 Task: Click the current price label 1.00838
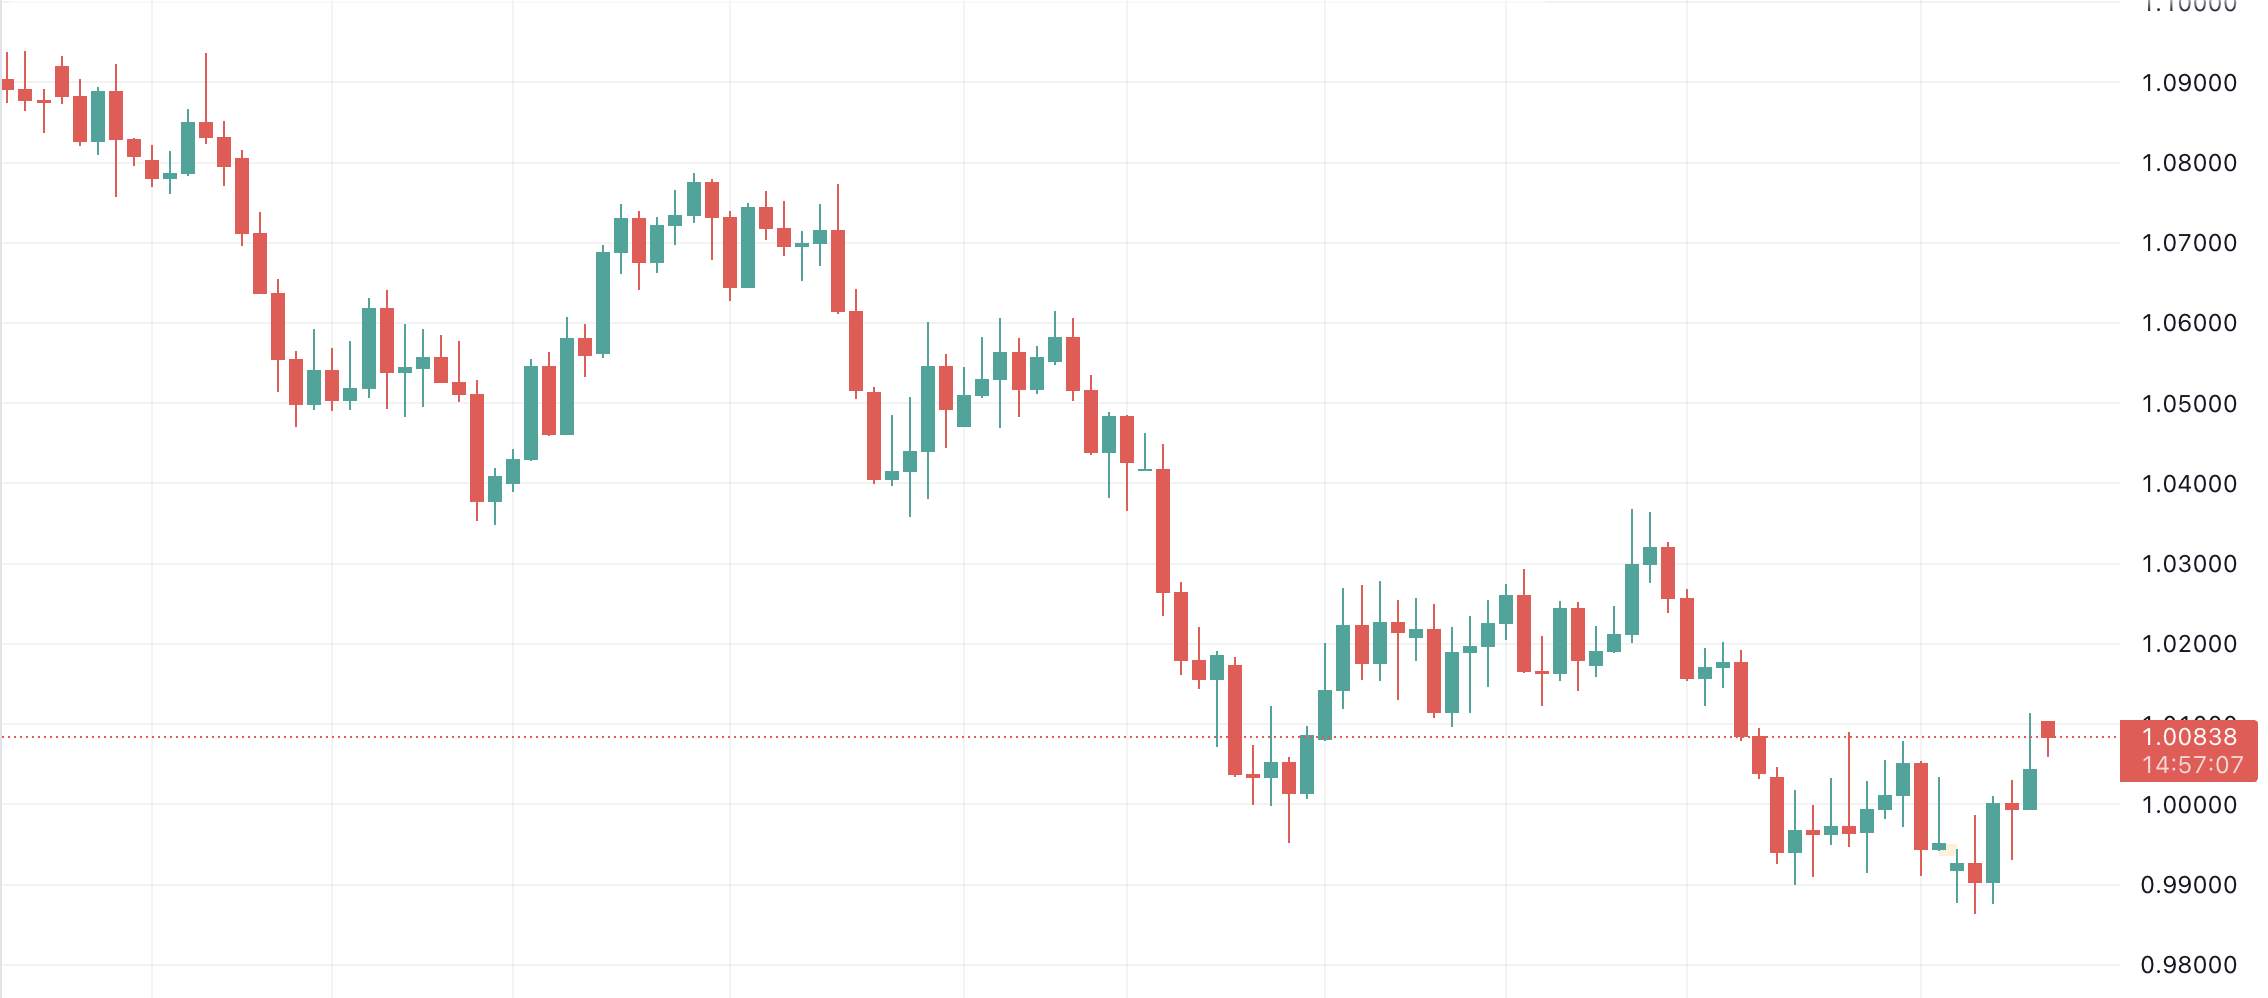coord(2188,738)
